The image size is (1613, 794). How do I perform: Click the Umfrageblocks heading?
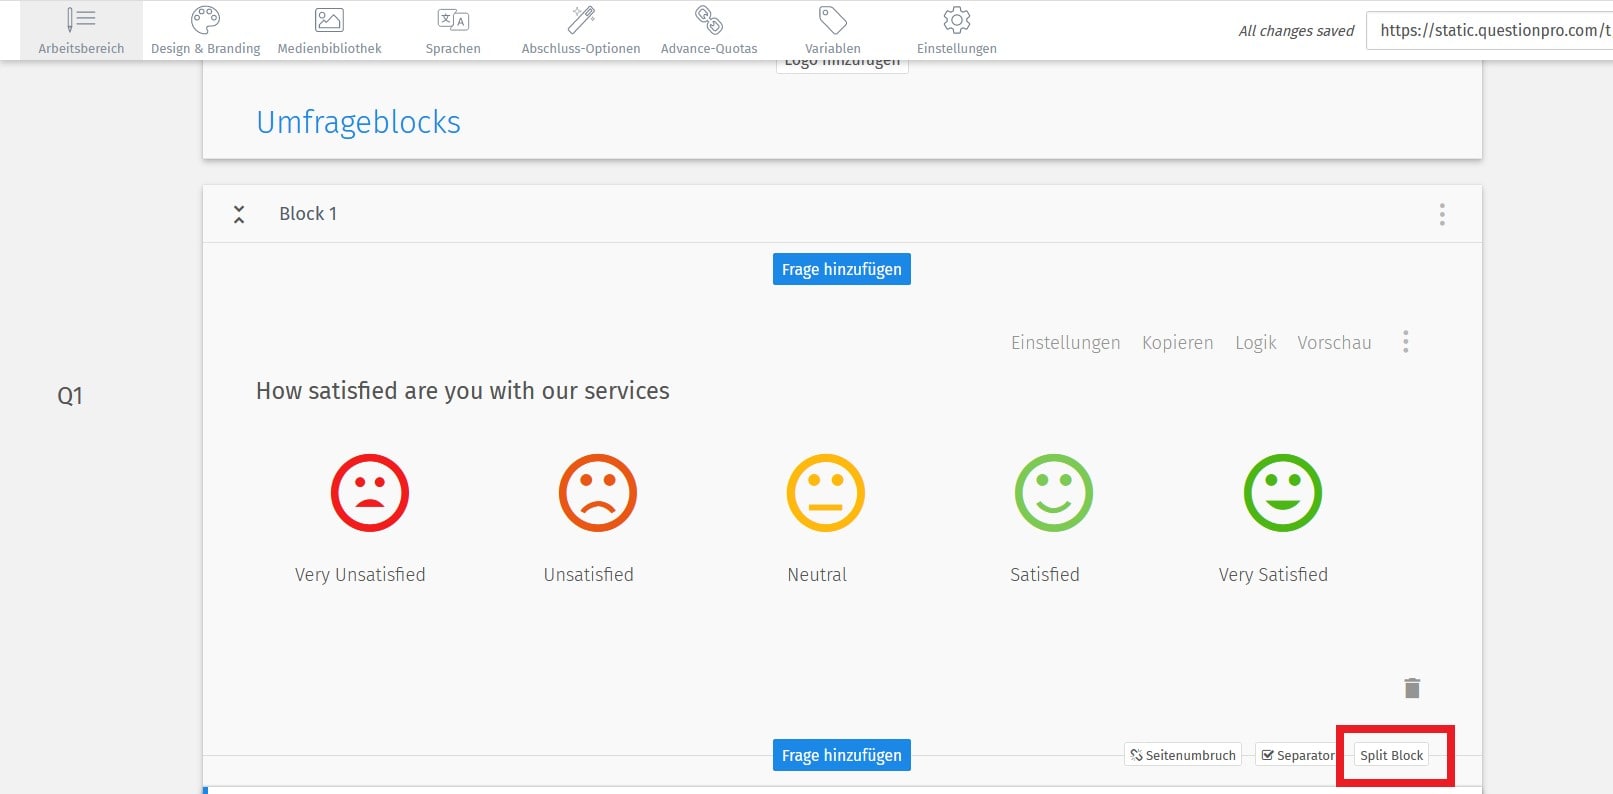358,122
